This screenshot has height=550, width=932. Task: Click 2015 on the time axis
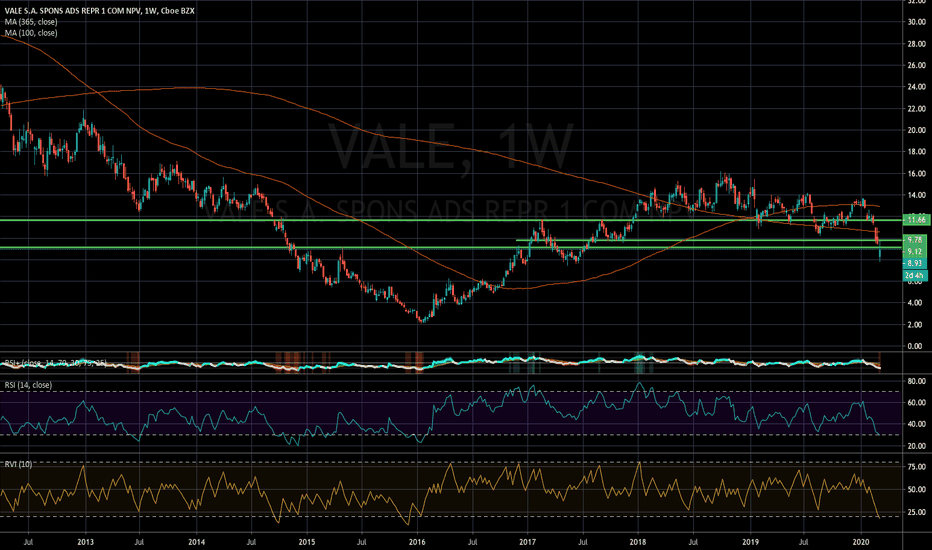(307, 542)
